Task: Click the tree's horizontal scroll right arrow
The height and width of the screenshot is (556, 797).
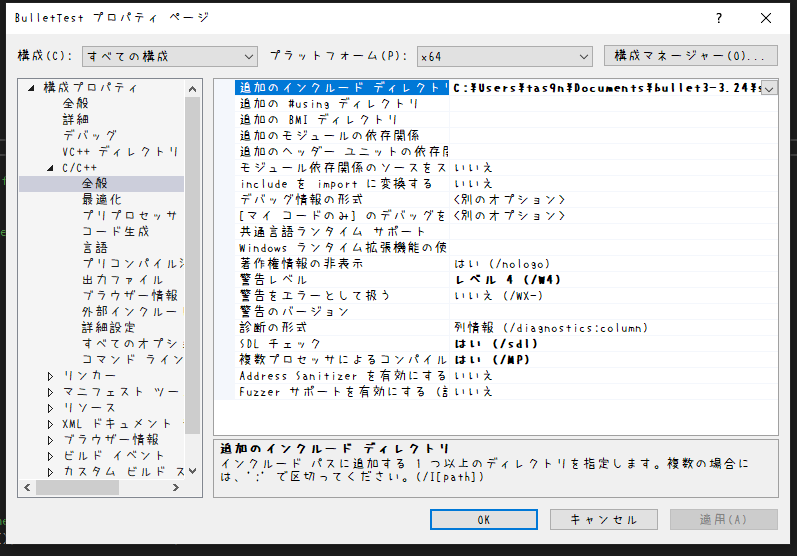Action: pyautogui.click(x=176, y=487)
